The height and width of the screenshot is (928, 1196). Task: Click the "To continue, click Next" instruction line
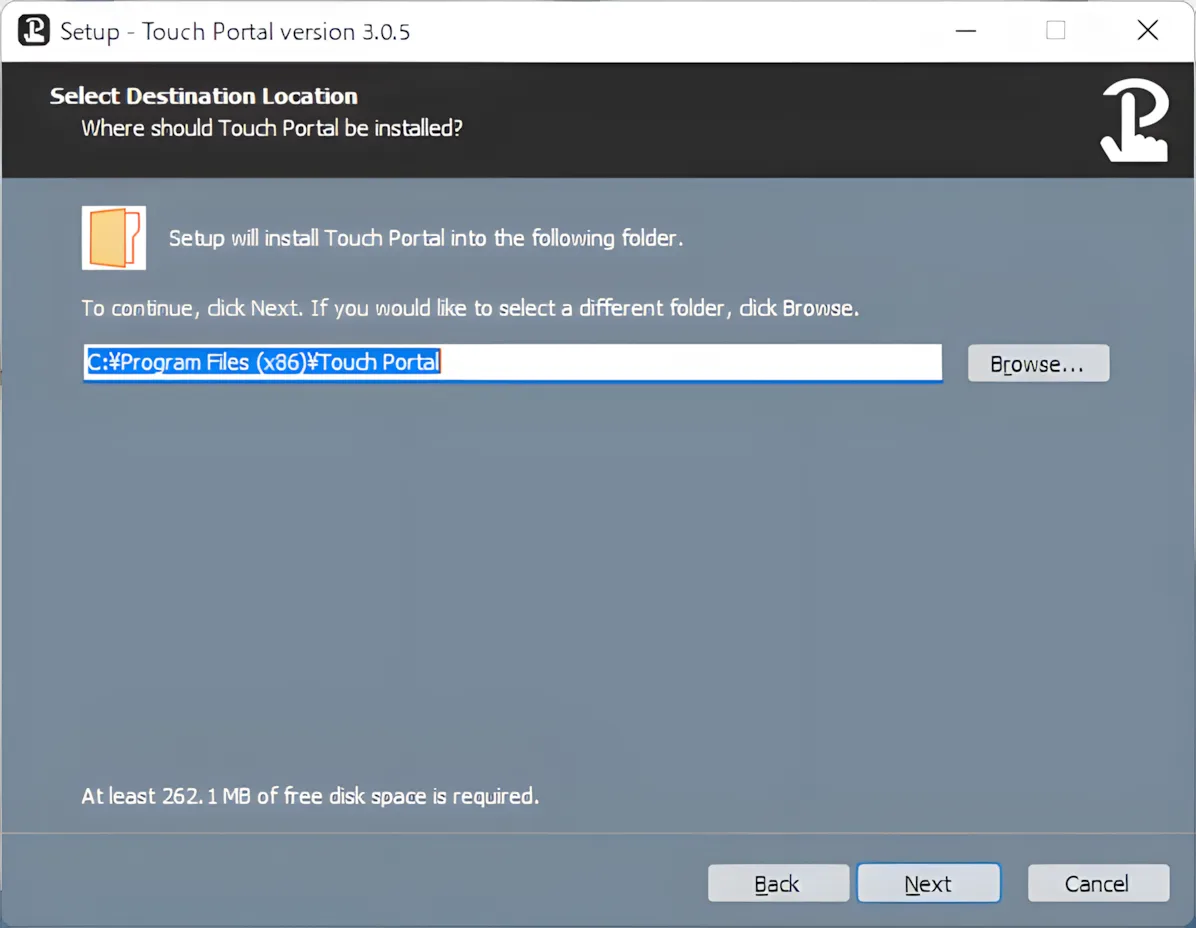point(470,308)
